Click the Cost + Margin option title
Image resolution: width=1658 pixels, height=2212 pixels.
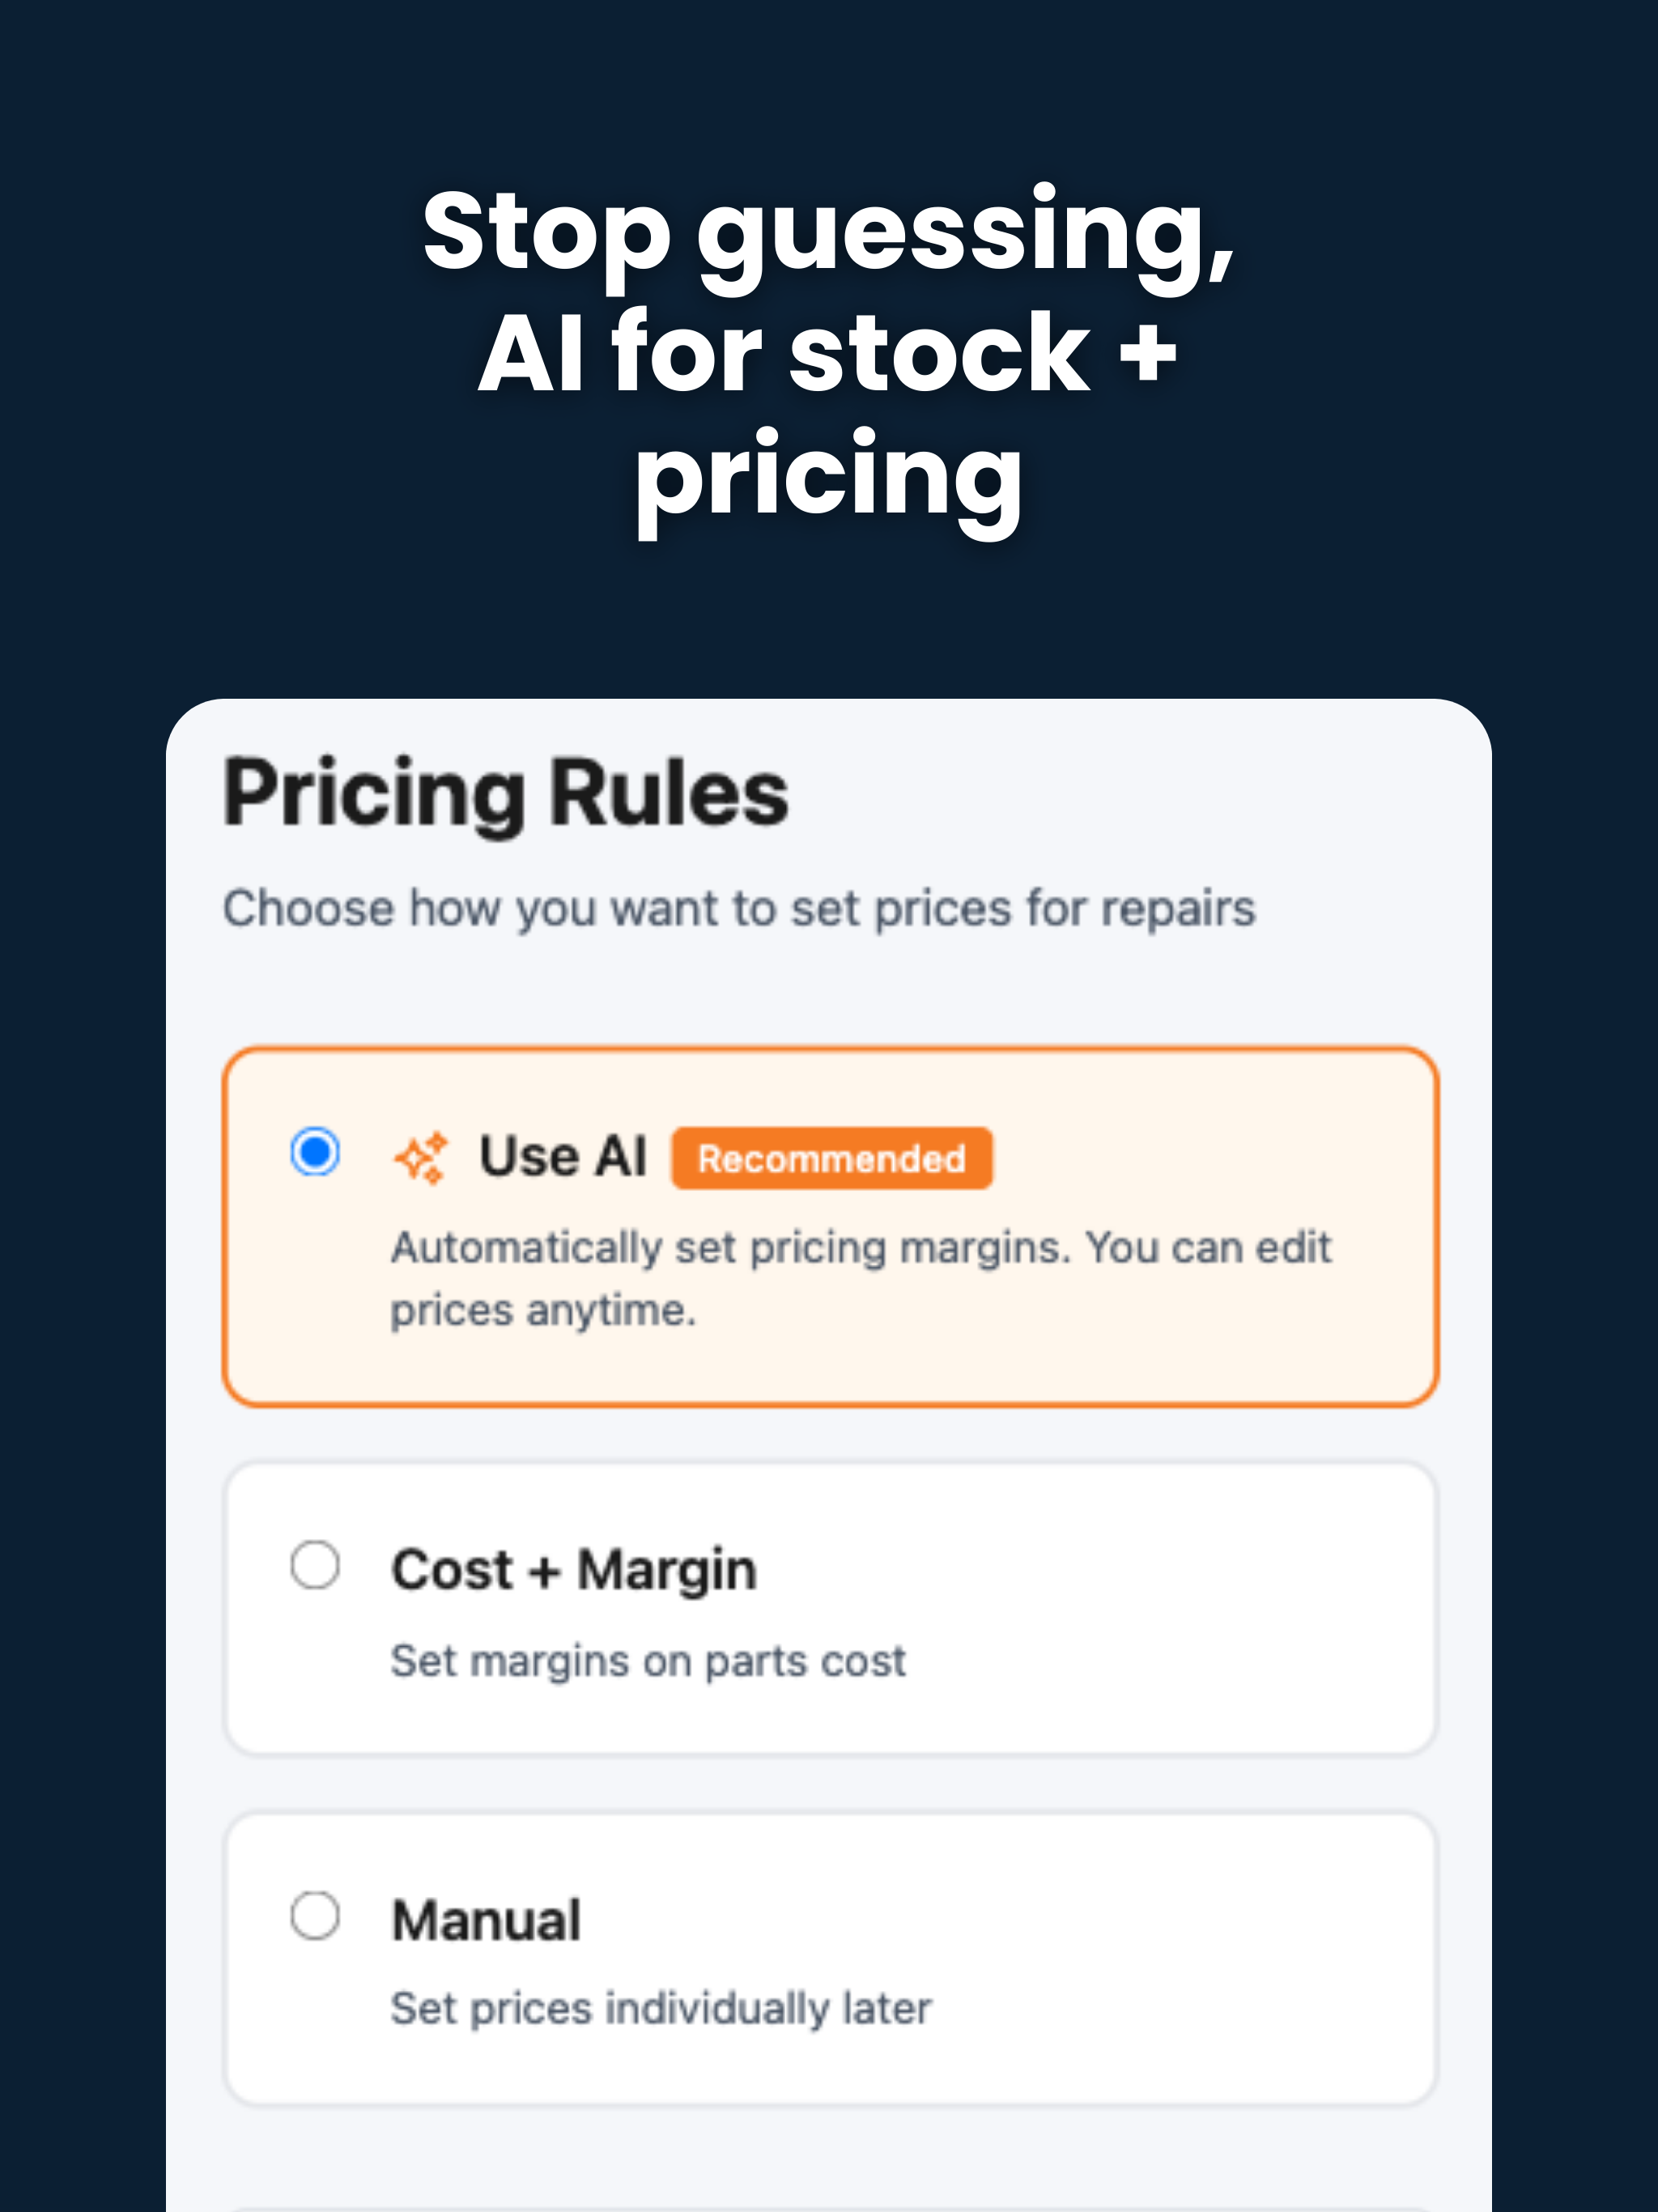(x=574, y=1569)
